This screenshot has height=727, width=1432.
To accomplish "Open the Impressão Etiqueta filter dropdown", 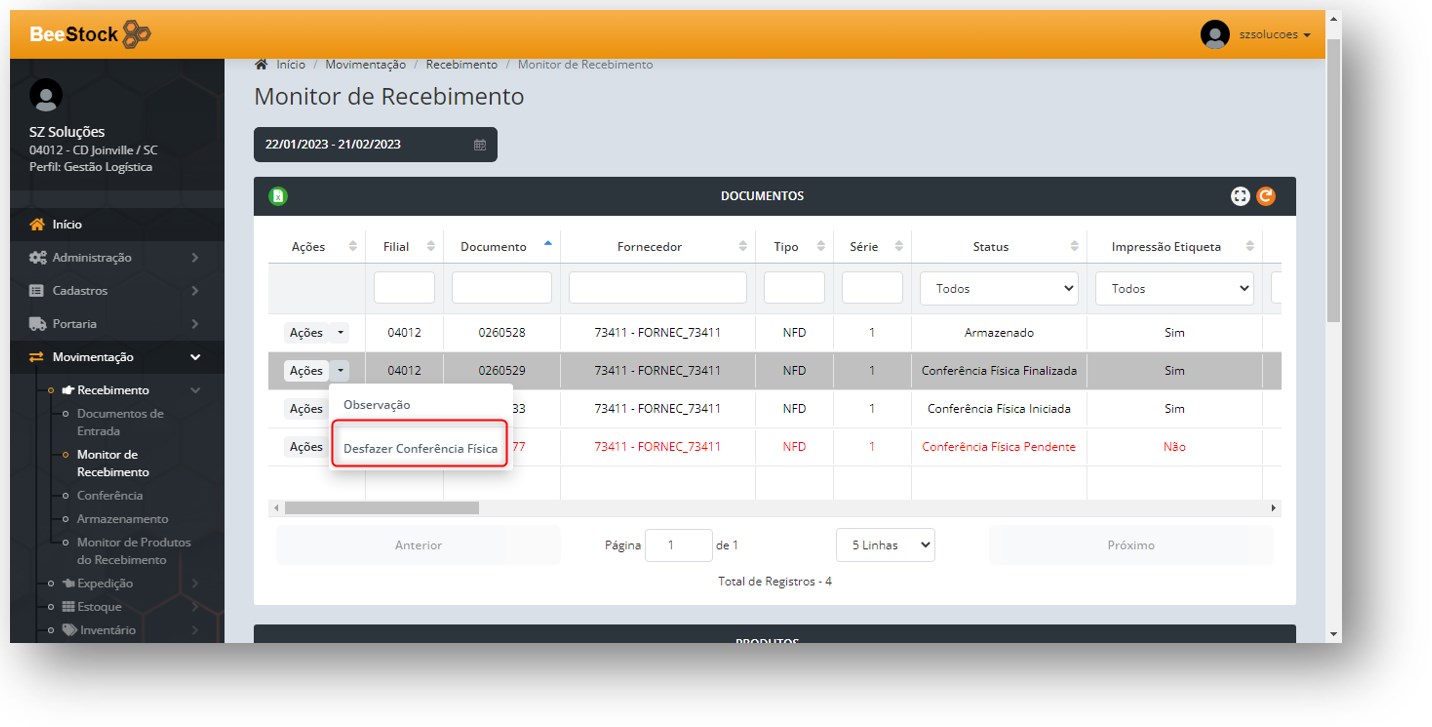I will tap(1174, 288).
